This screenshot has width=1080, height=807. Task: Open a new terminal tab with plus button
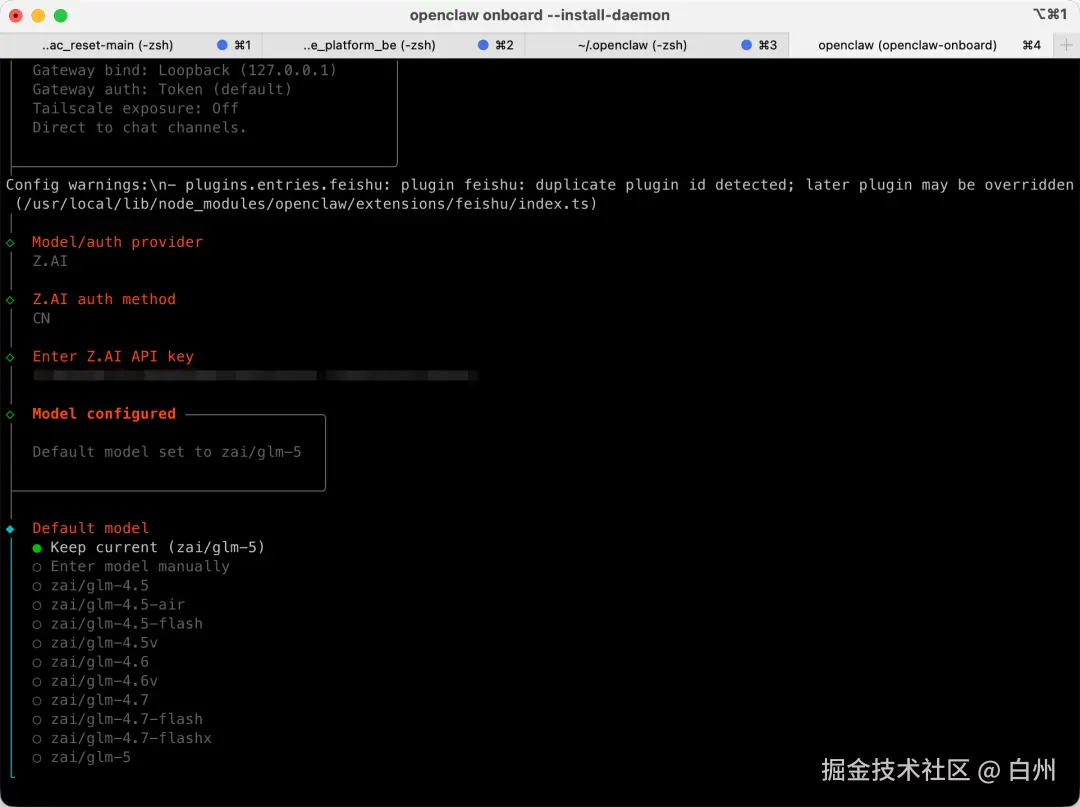1066,45
